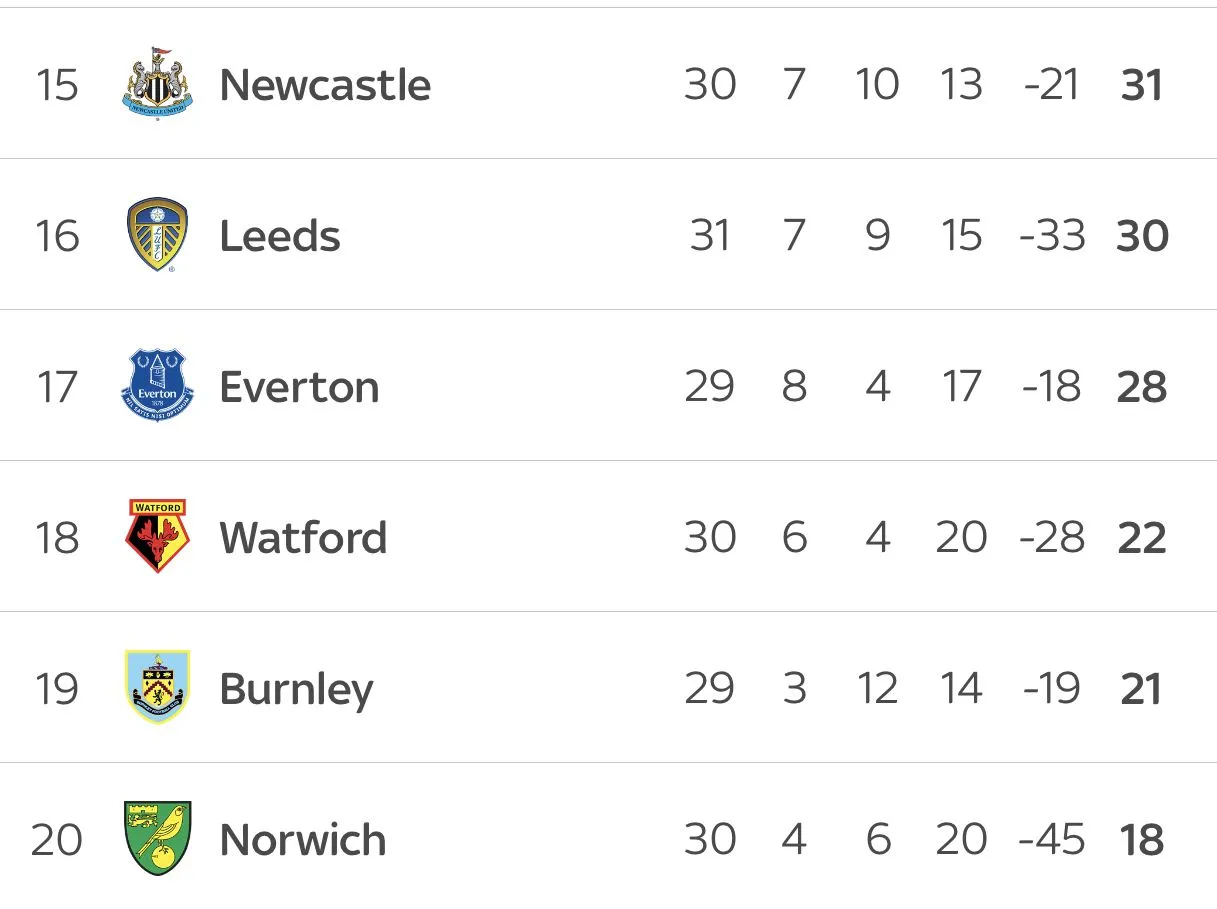Click the Newcastle club crest
This screenshot has width=1217, height=909.
[x=157, y=84]
